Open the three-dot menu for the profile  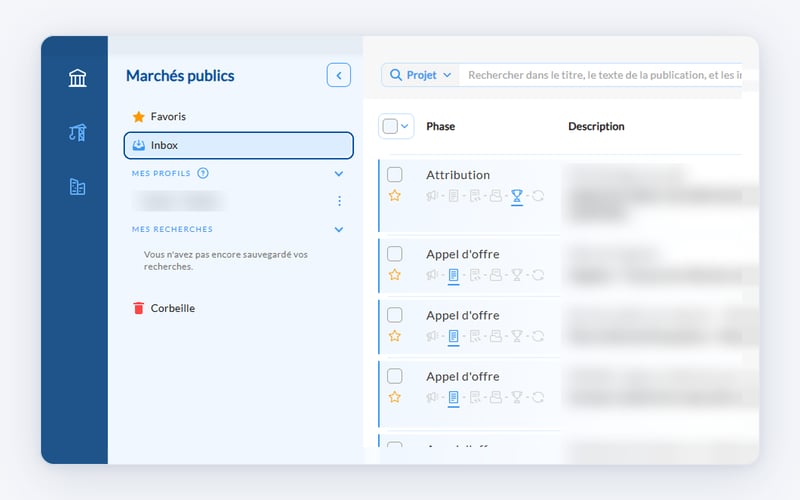(339, 201)
